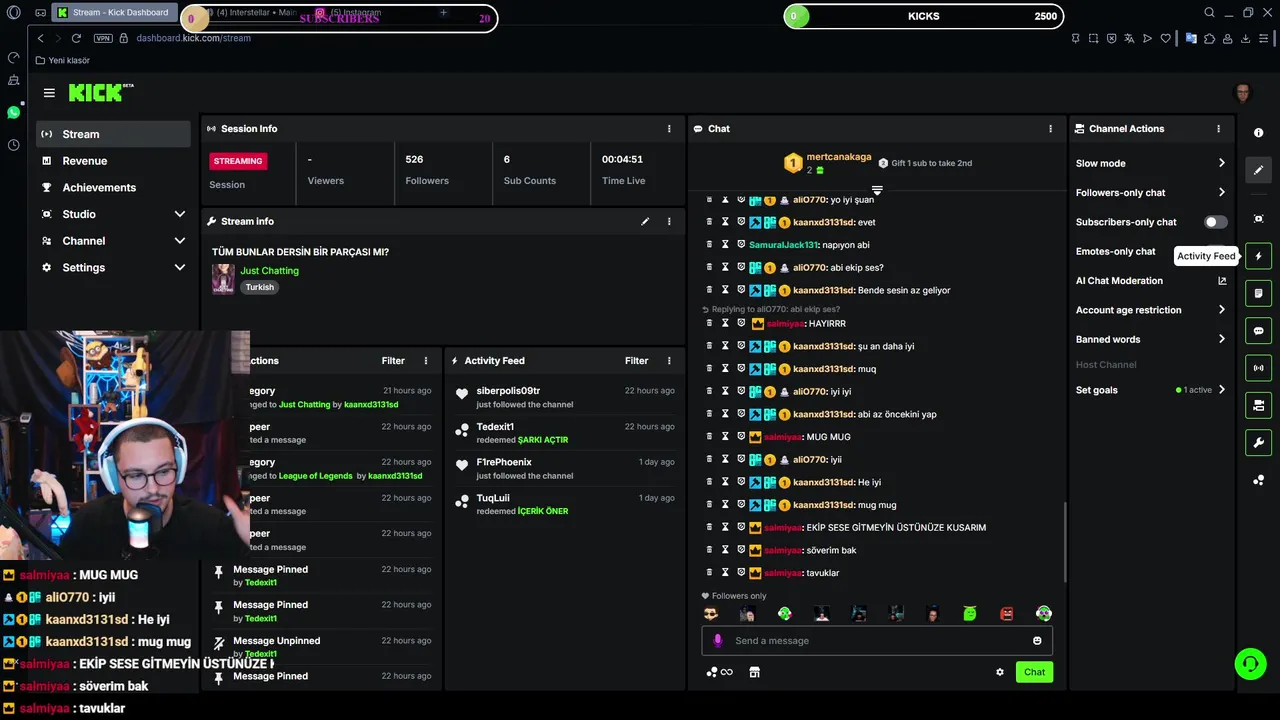Open the shop icon below message box
The width and height of the screenshot is (1280, 720).
pos(754,672)
